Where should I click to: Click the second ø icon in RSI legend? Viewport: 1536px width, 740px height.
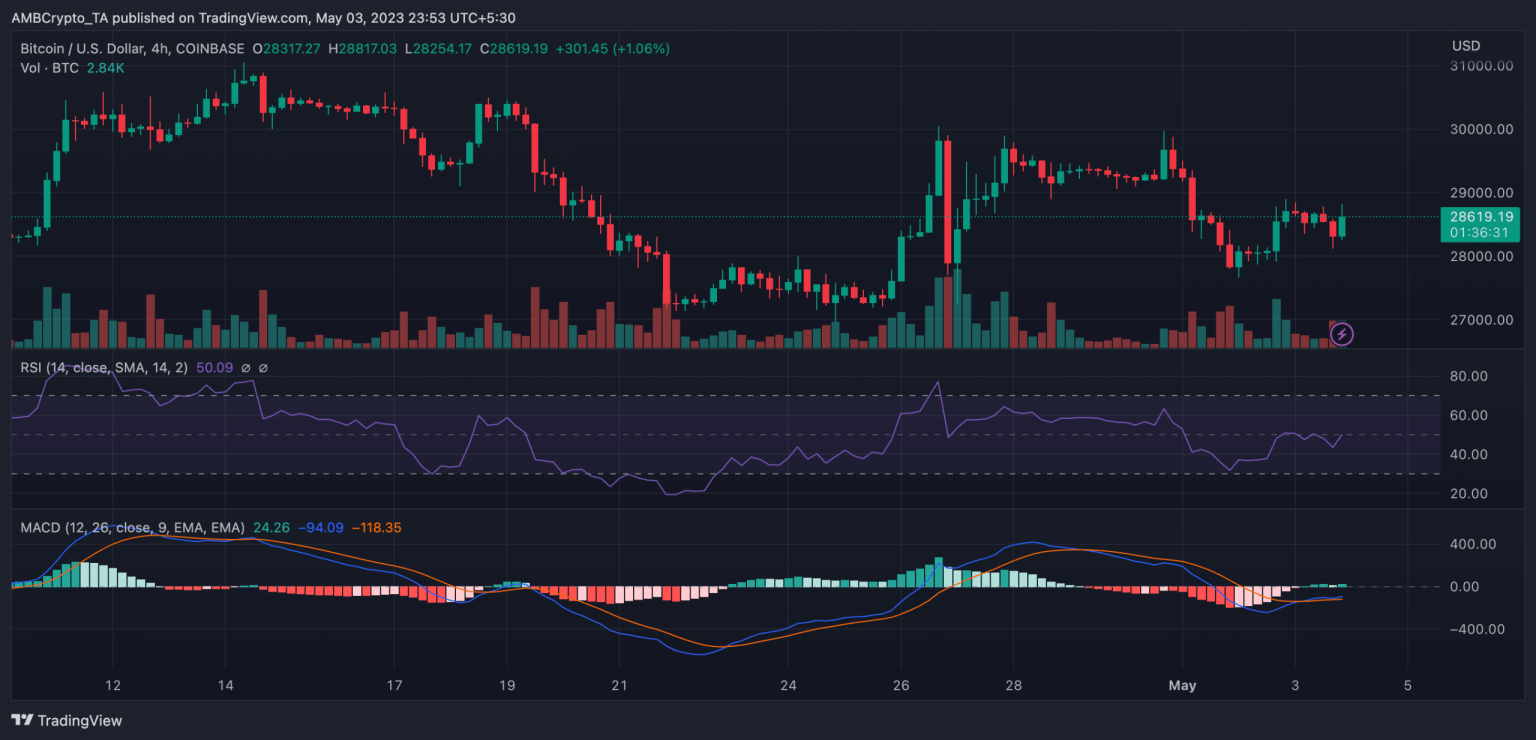(263, 367)
